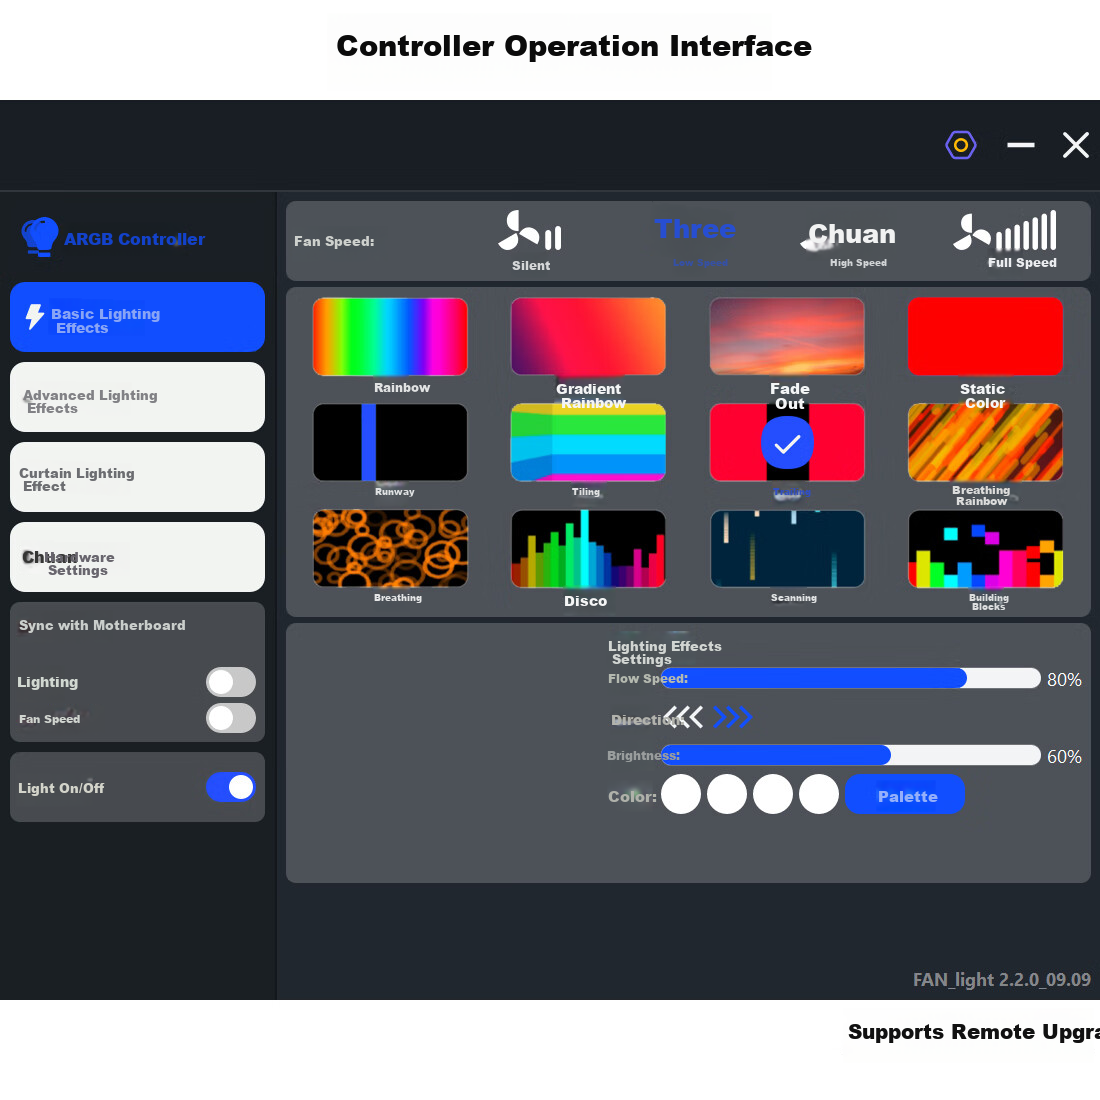The image size is (1100, 1100).
Task: Toggle the Fan Speed sync switch
Action: point(231,718)
